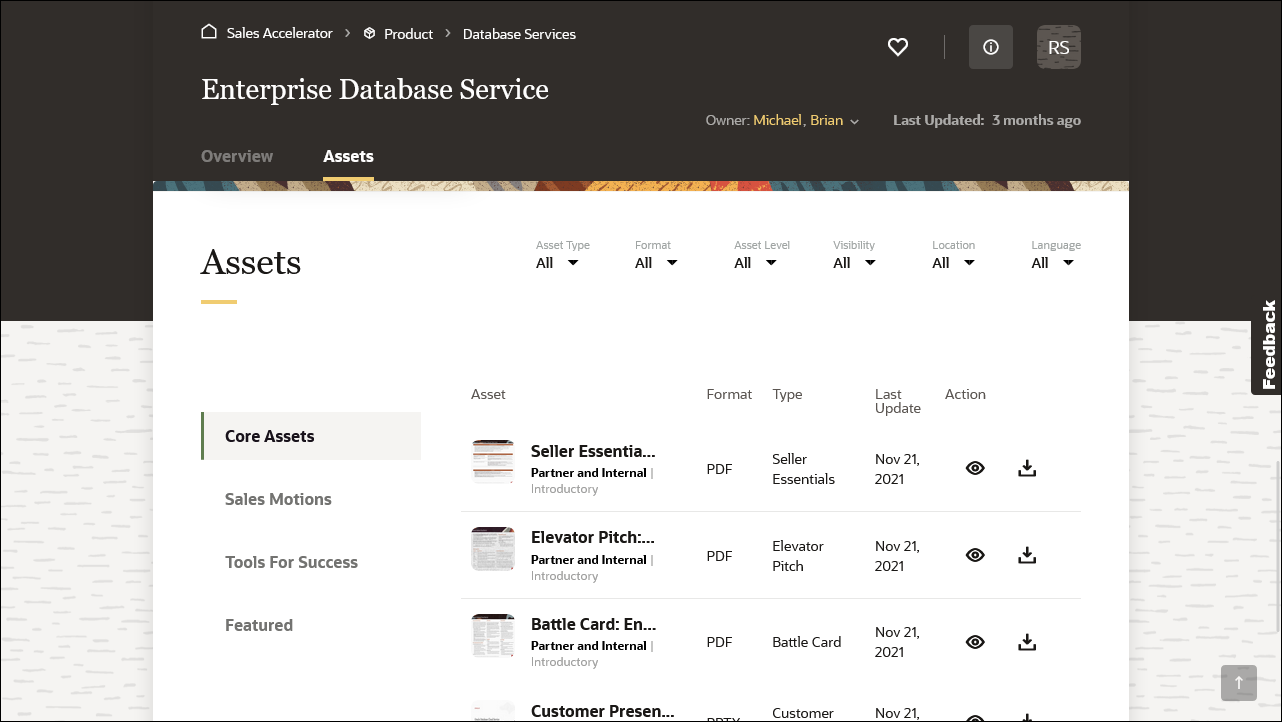
Task: Click the Product breadcrumb icon
Action: [367, 33]
